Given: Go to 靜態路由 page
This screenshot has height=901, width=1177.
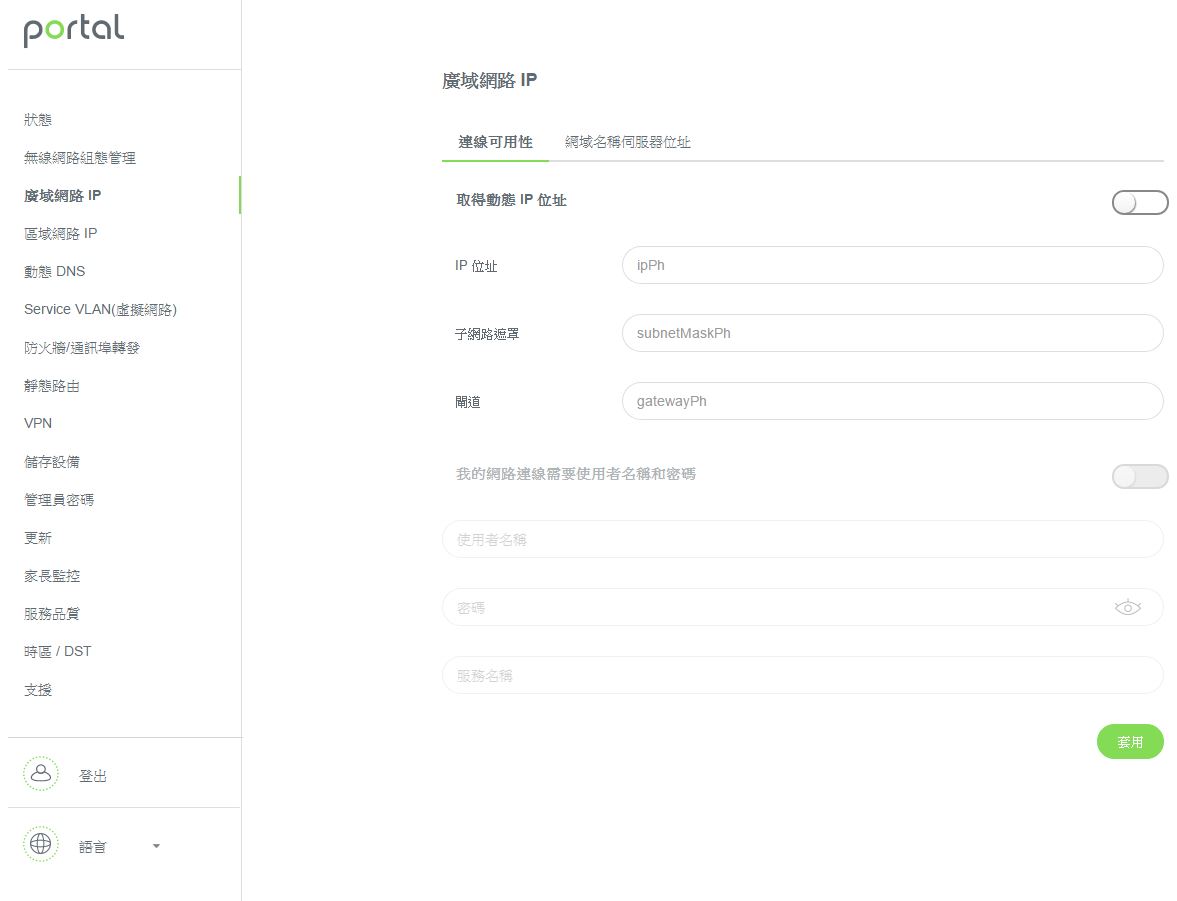Looking at the screenshot, I should pyautogui.click(x=52, y=386).
